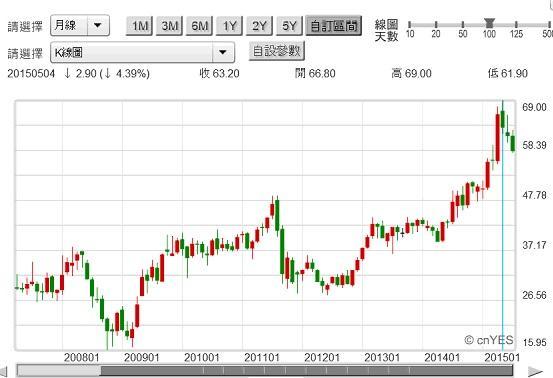Select the 6M range button
The width and height of the screenshot is (553, 378).
tap(199, 26)
